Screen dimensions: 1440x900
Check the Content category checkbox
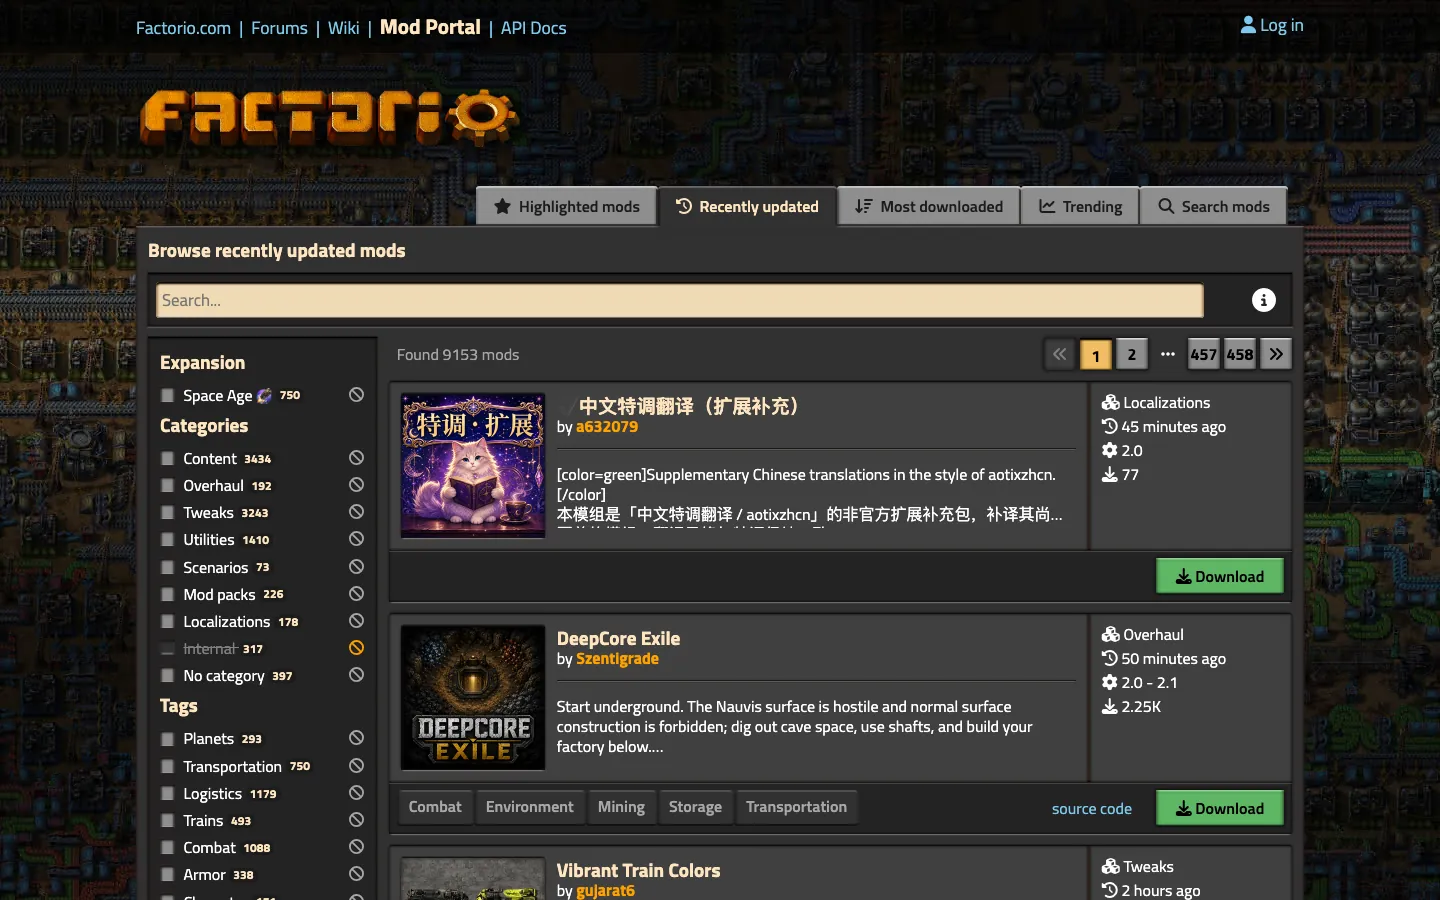coord(168,459)
